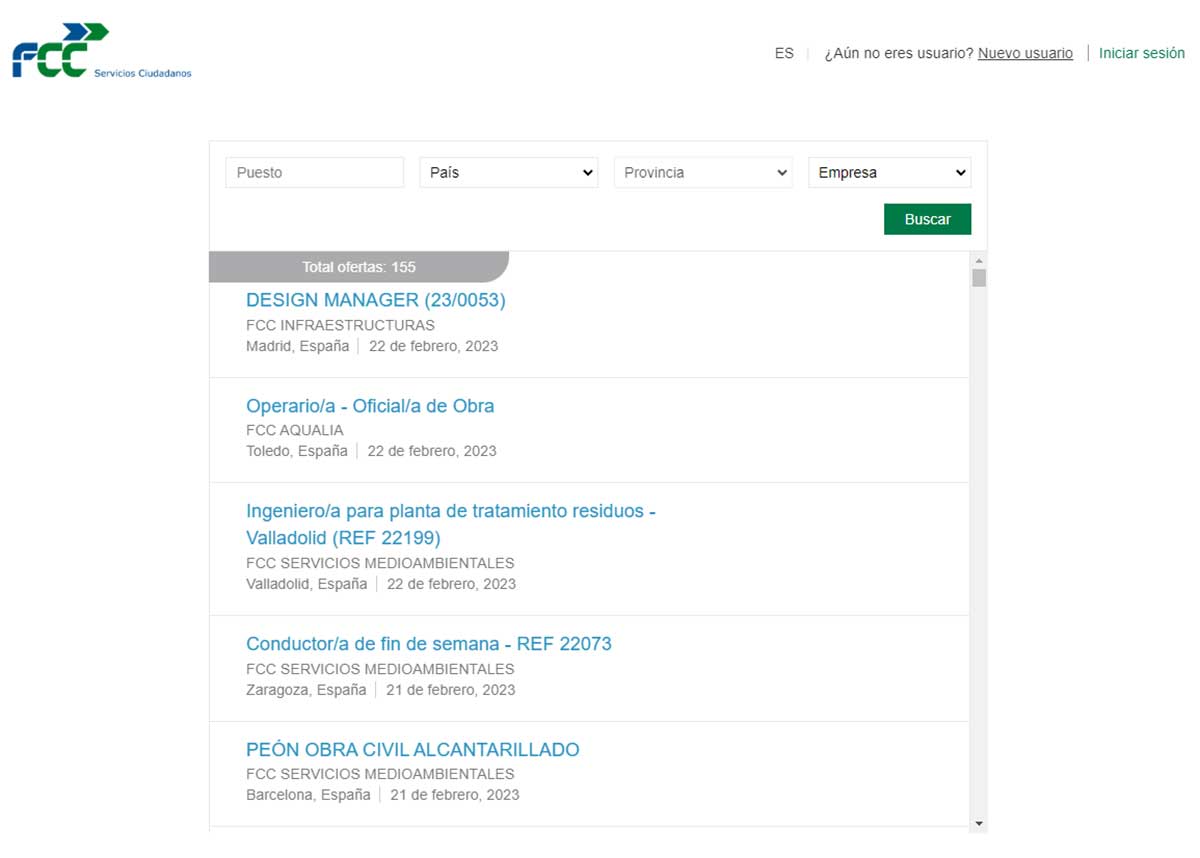1200x858 pixels.
Task: Open the Conductor/a de fin de semana posting
Action: [x=428, y=644]
